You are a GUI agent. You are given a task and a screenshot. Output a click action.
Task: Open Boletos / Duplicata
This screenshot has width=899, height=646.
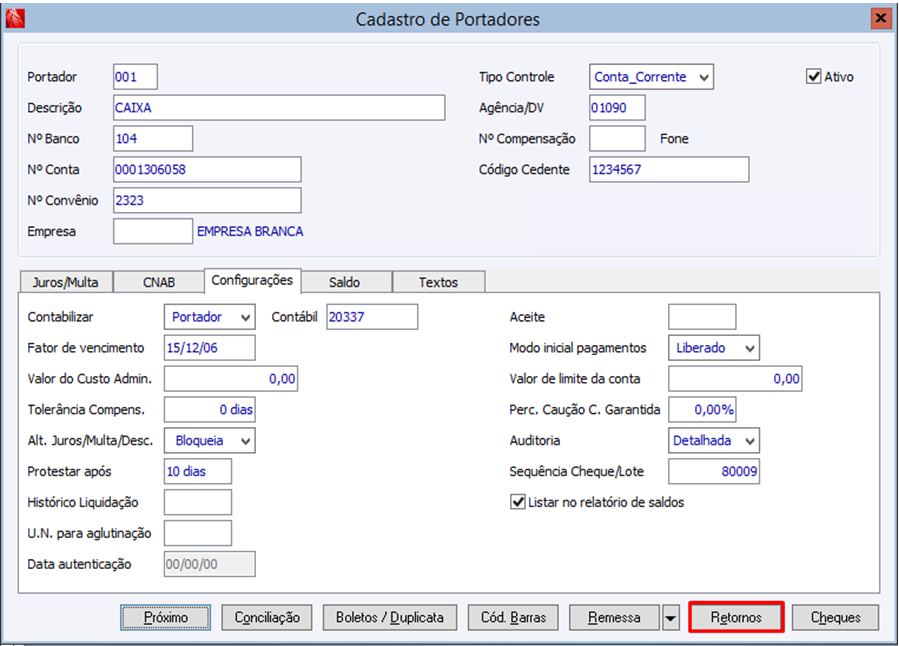(390, 617)
